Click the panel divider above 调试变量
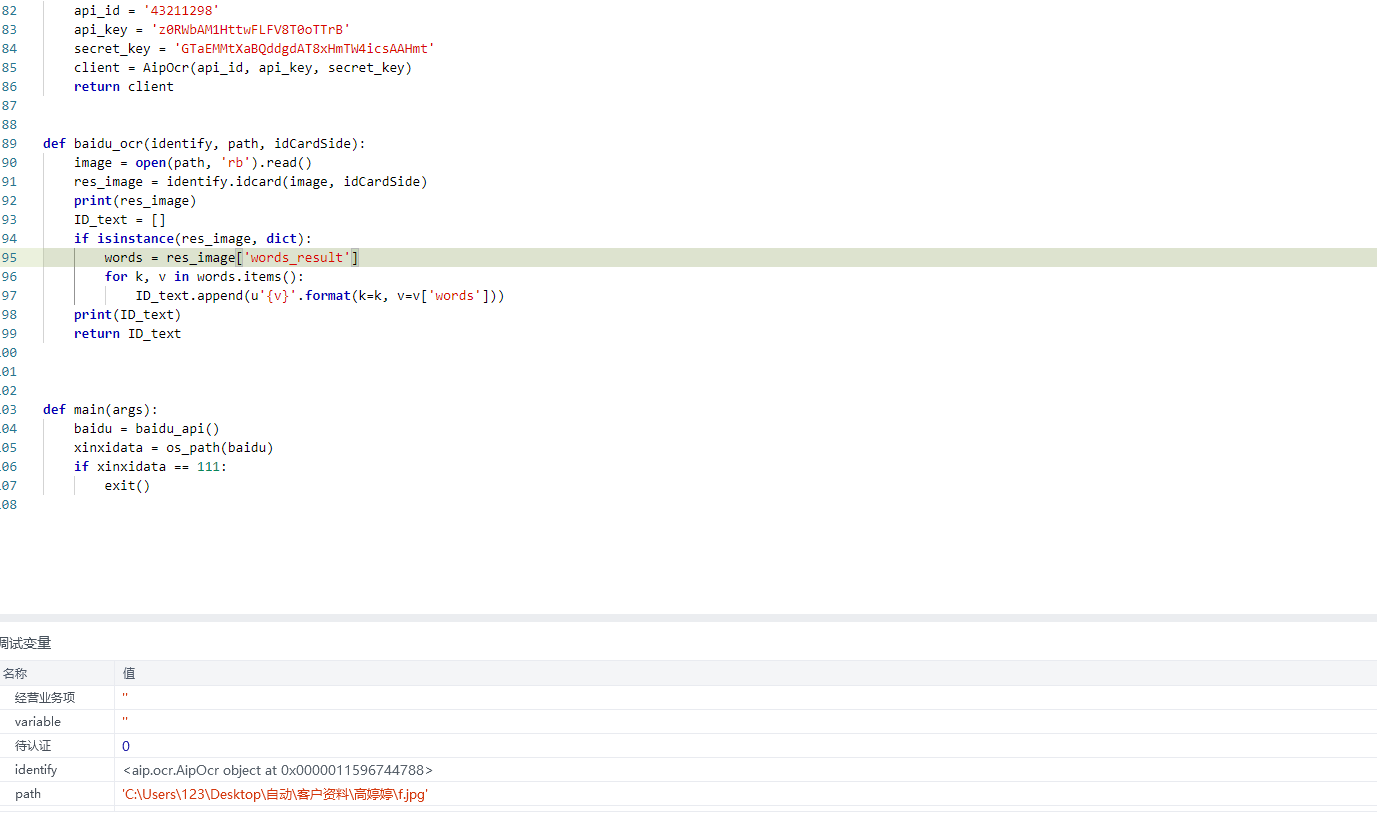 click(688, 618)
